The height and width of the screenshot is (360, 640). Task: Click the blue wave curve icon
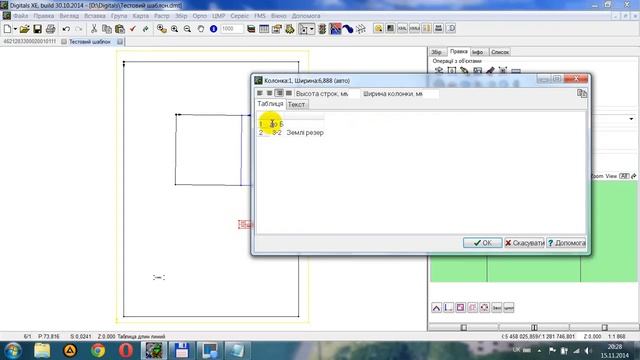click(x=348, y=29)
